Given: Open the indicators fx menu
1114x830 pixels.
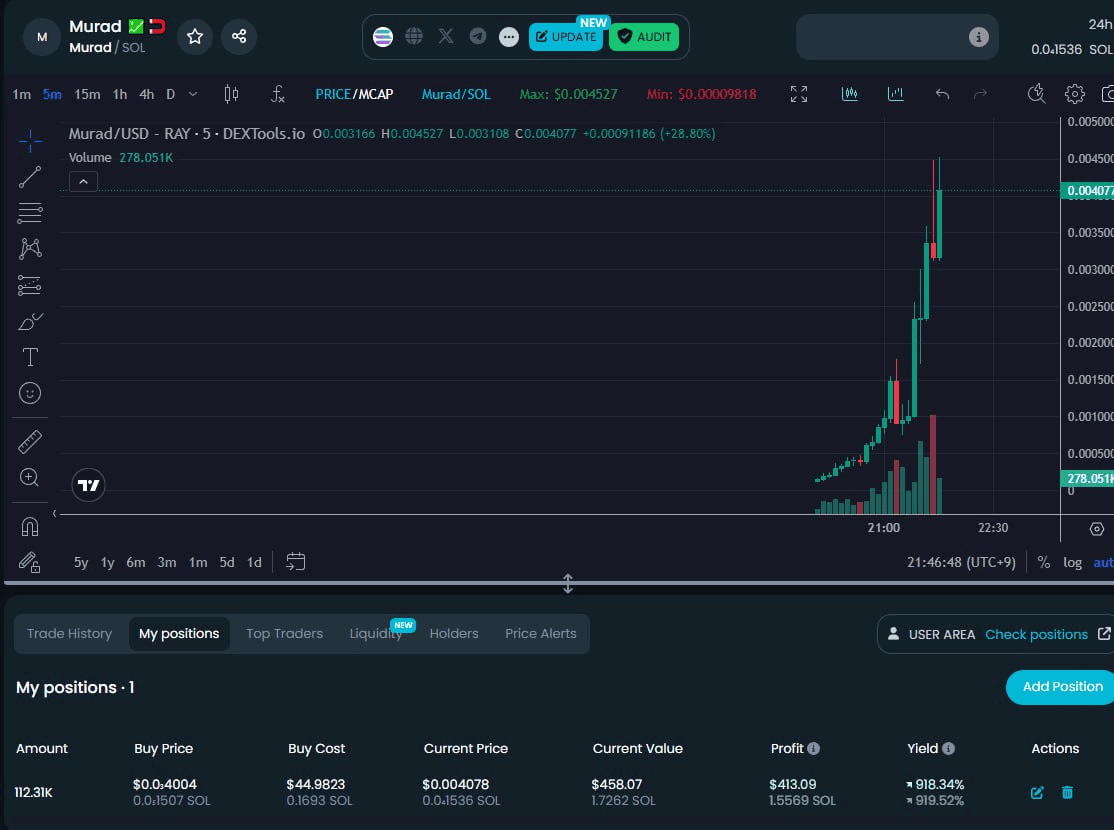Looking at the screenshot, I should point(278,94).
